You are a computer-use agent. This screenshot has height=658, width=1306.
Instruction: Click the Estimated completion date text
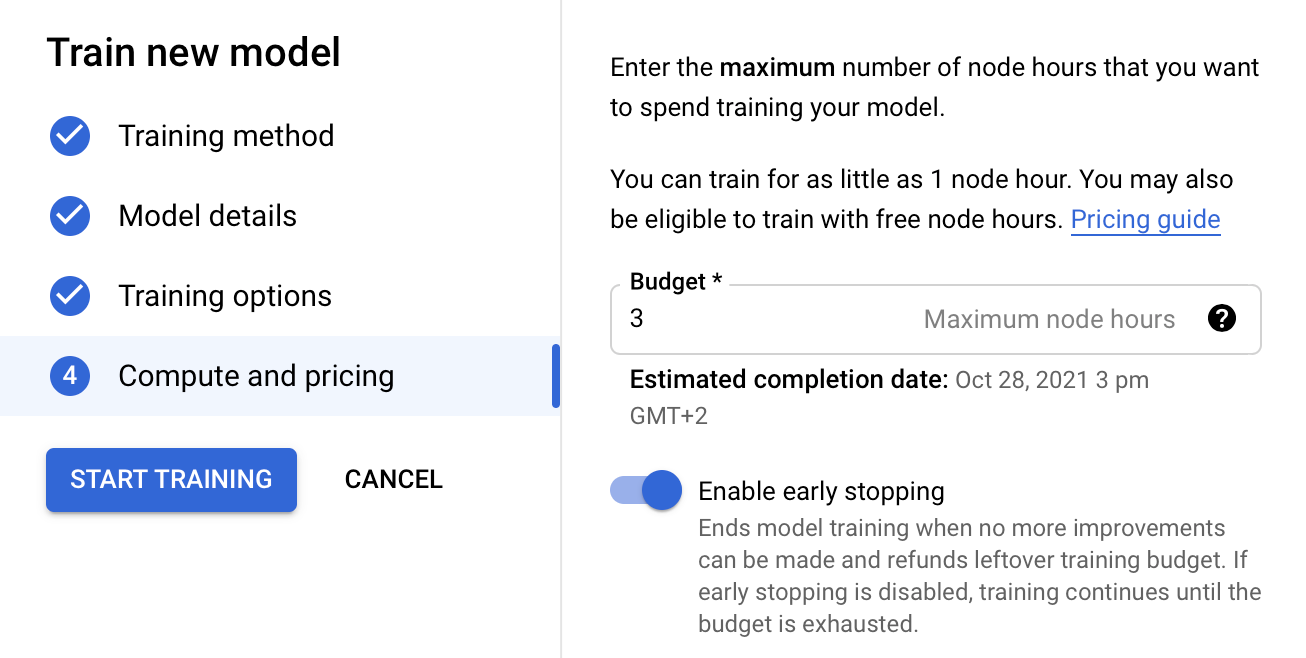coord(889,380)
